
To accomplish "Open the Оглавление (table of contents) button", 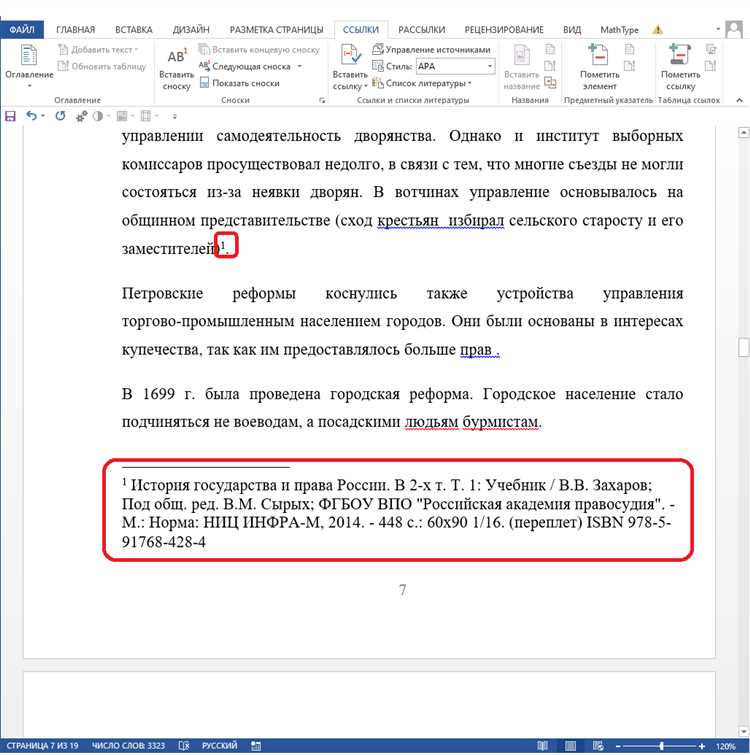I will tap(29, 65).
